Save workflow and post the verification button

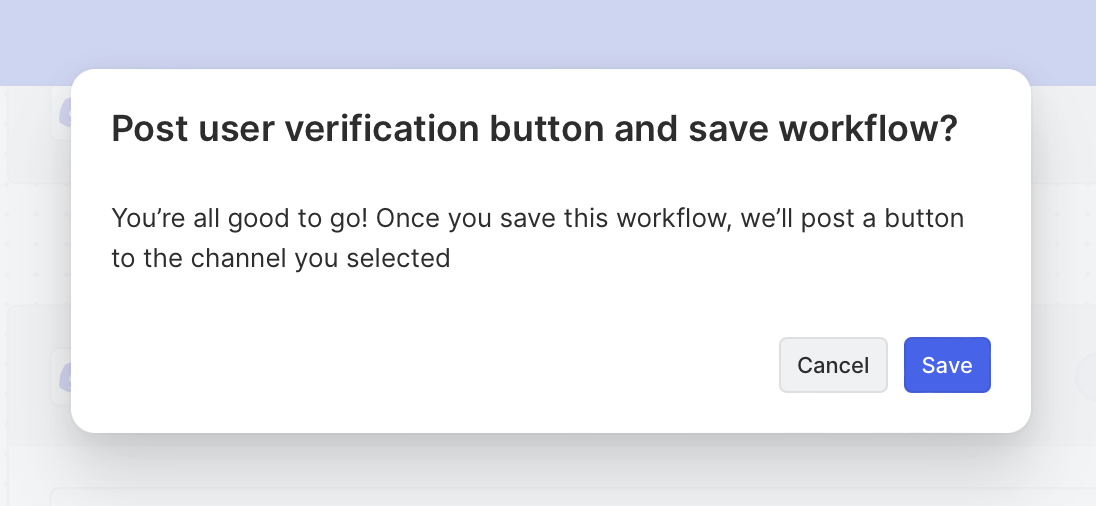click(946, 365)
